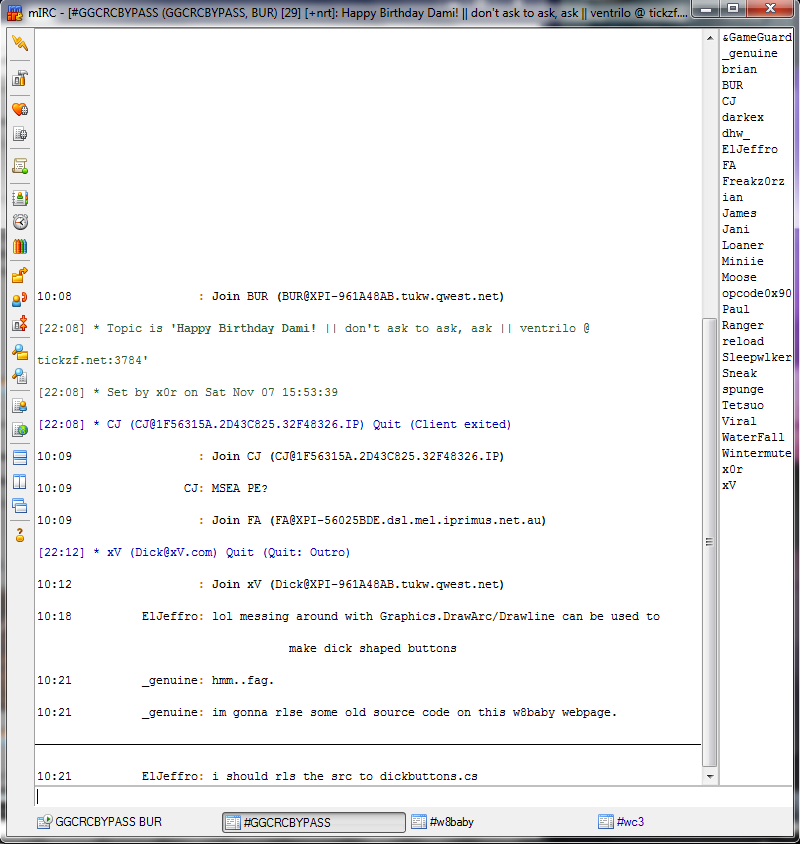Image resolution: width=800 pixels, height=844 pixels.
Task: Click the message input box
Action: tap(413, 796)
